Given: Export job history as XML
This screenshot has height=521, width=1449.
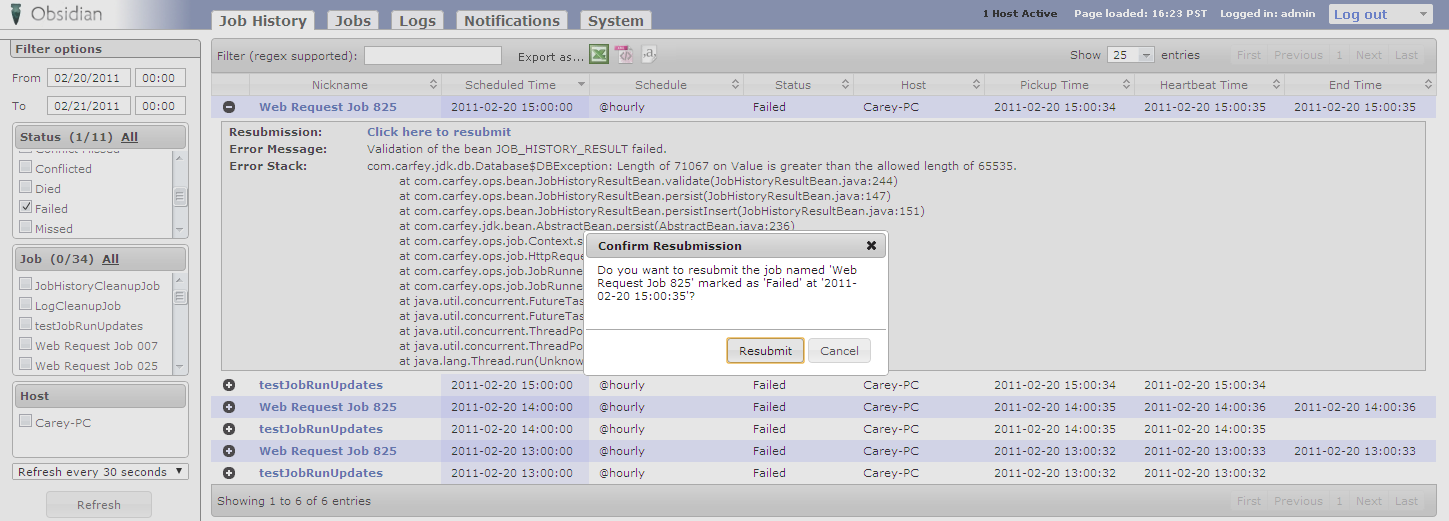Looking at the screenshot, I should click(624, 55).
